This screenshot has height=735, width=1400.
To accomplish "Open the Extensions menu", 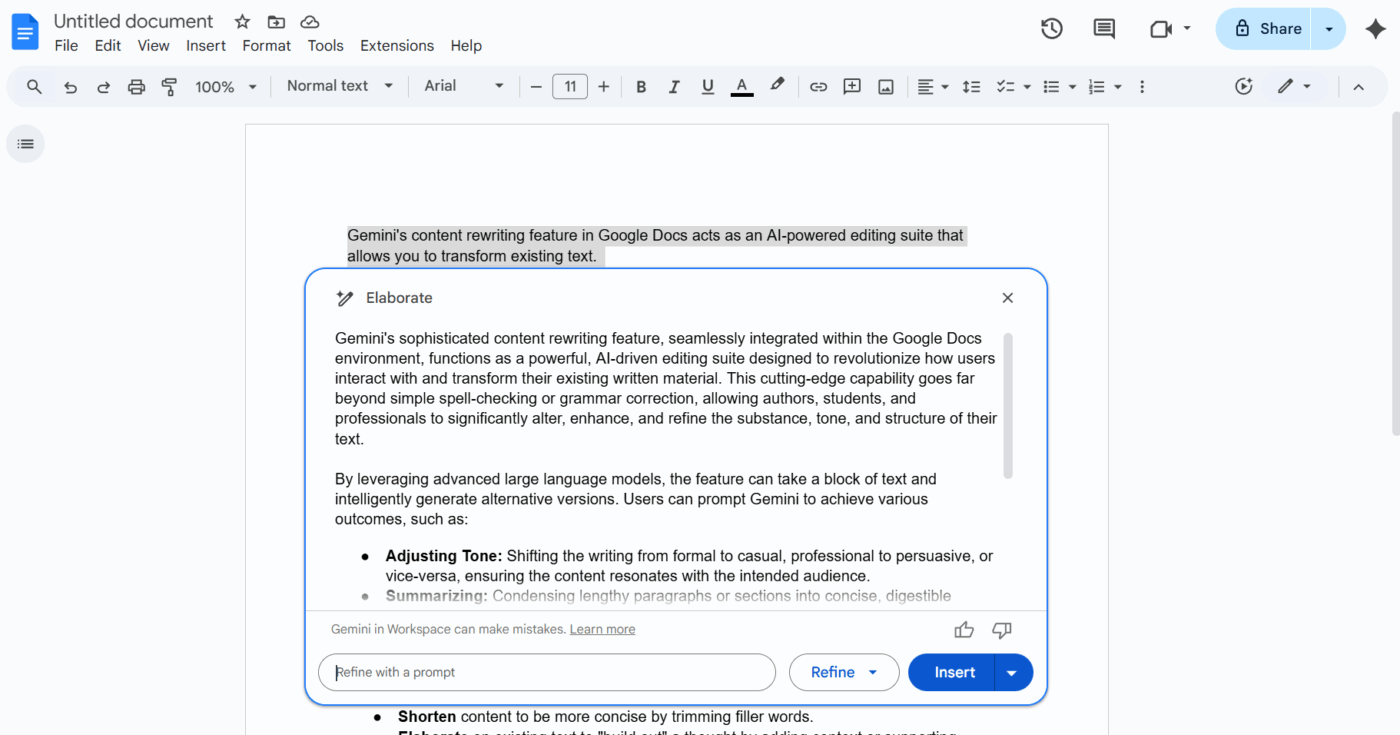I will (x=397, y=45).
